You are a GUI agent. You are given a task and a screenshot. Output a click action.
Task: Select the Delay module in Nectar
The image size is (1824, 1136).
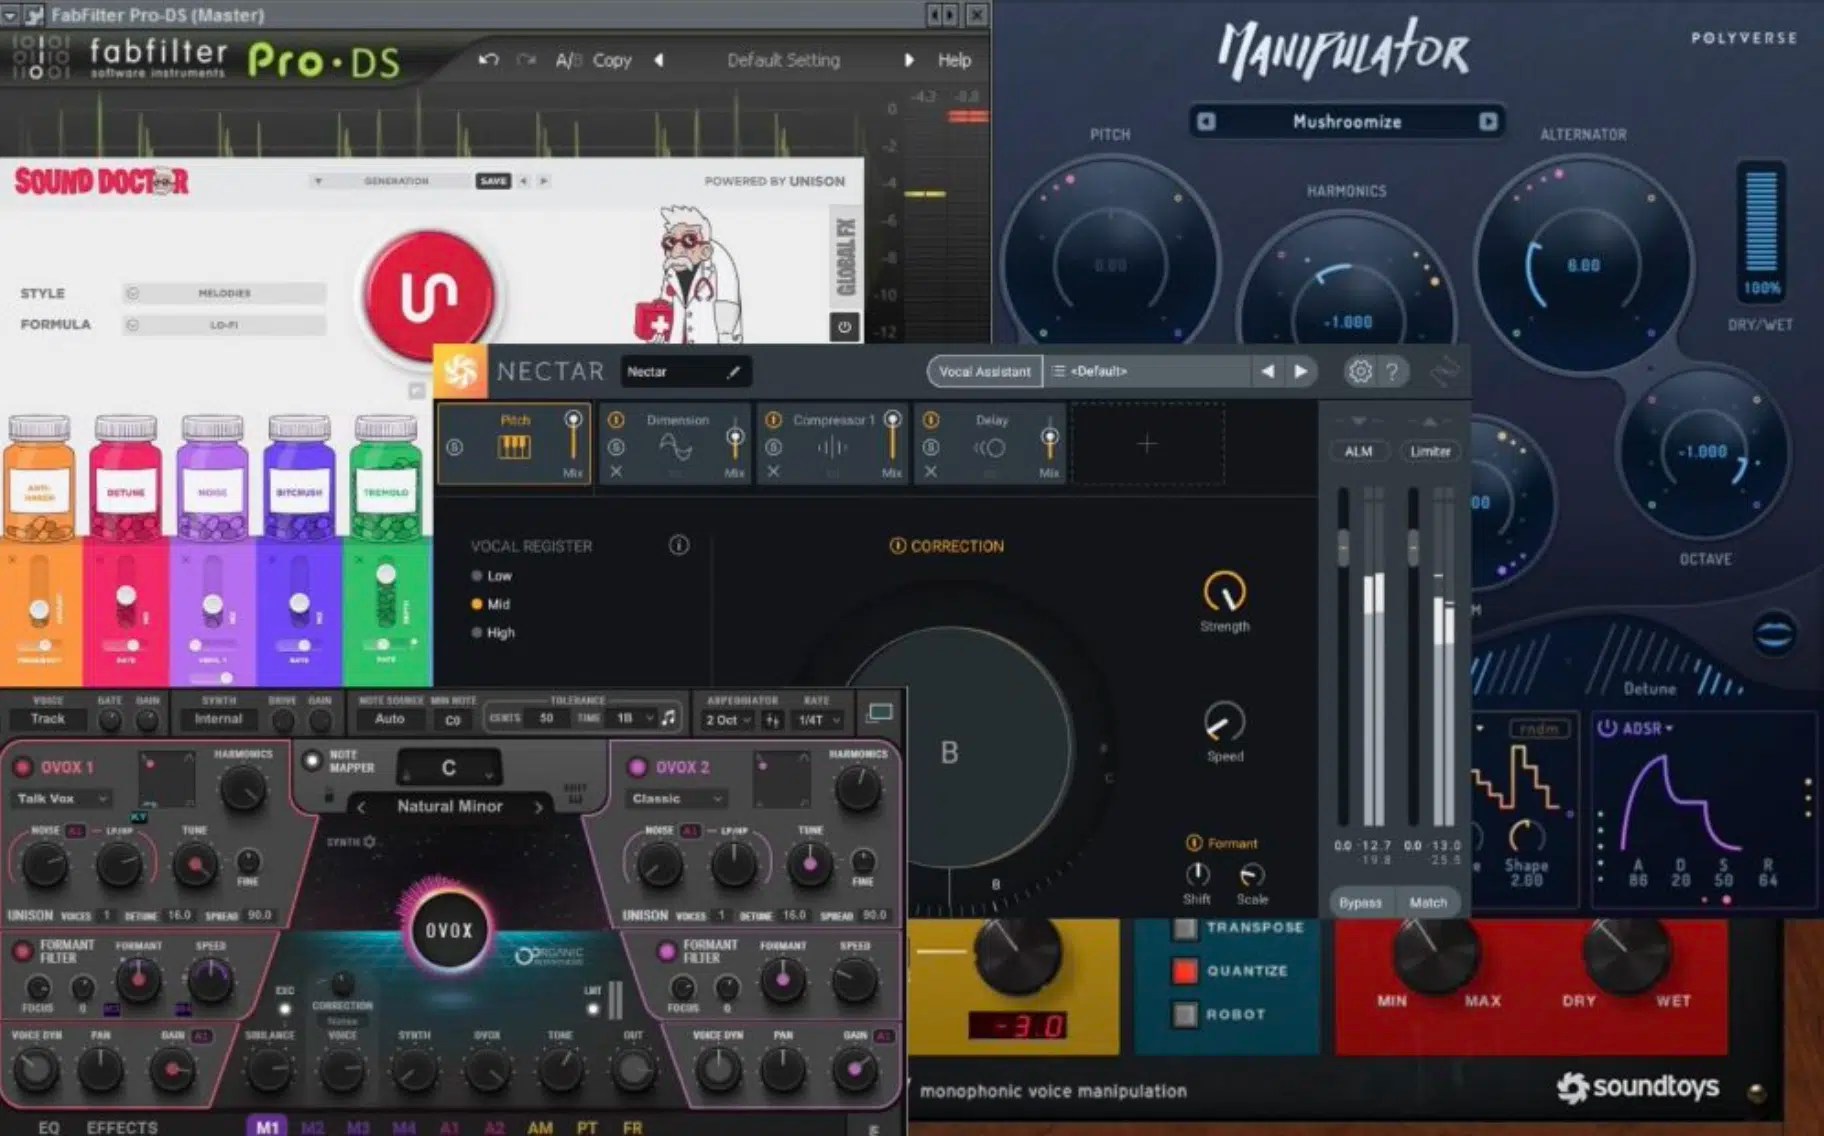tap(990, 444)
